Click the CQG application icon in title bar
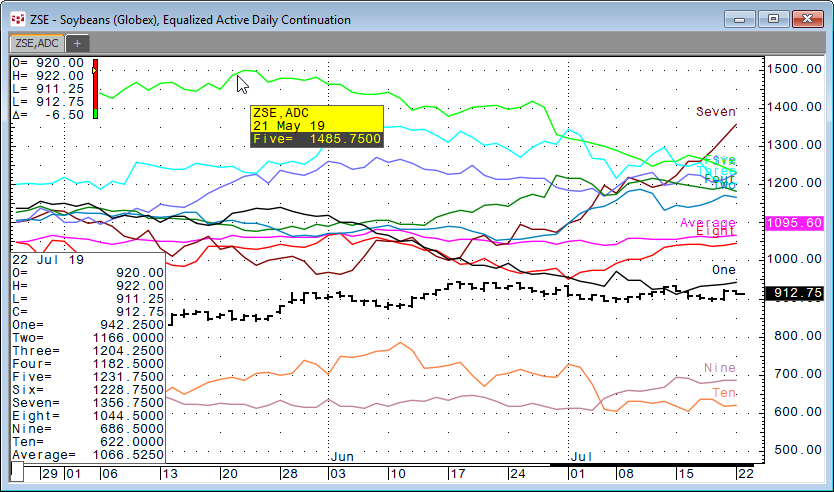 click(x=17, y=19)
